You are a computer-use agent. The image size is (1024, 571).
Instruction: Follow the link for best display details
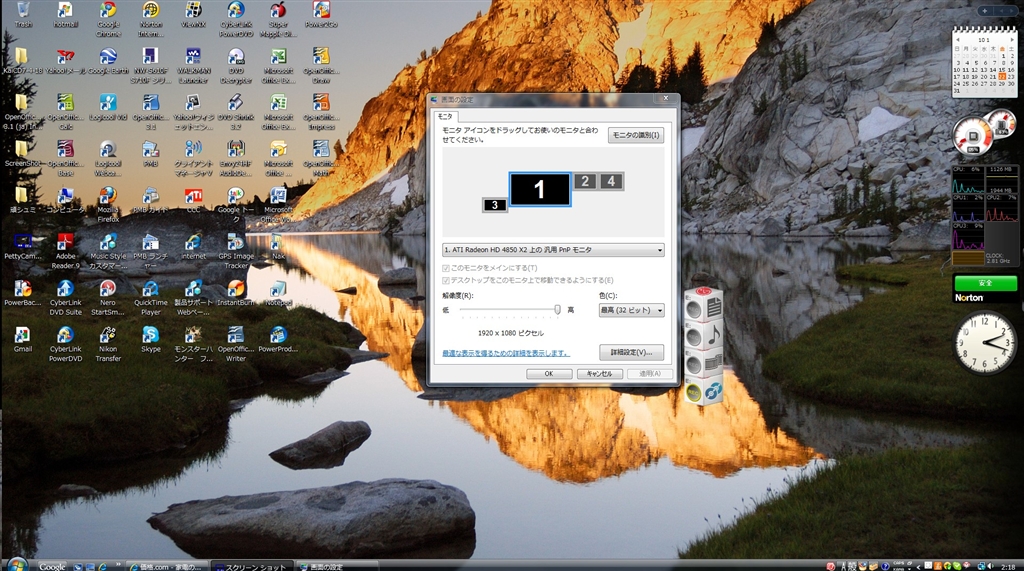pyautogui.click(x=505, y=353)
